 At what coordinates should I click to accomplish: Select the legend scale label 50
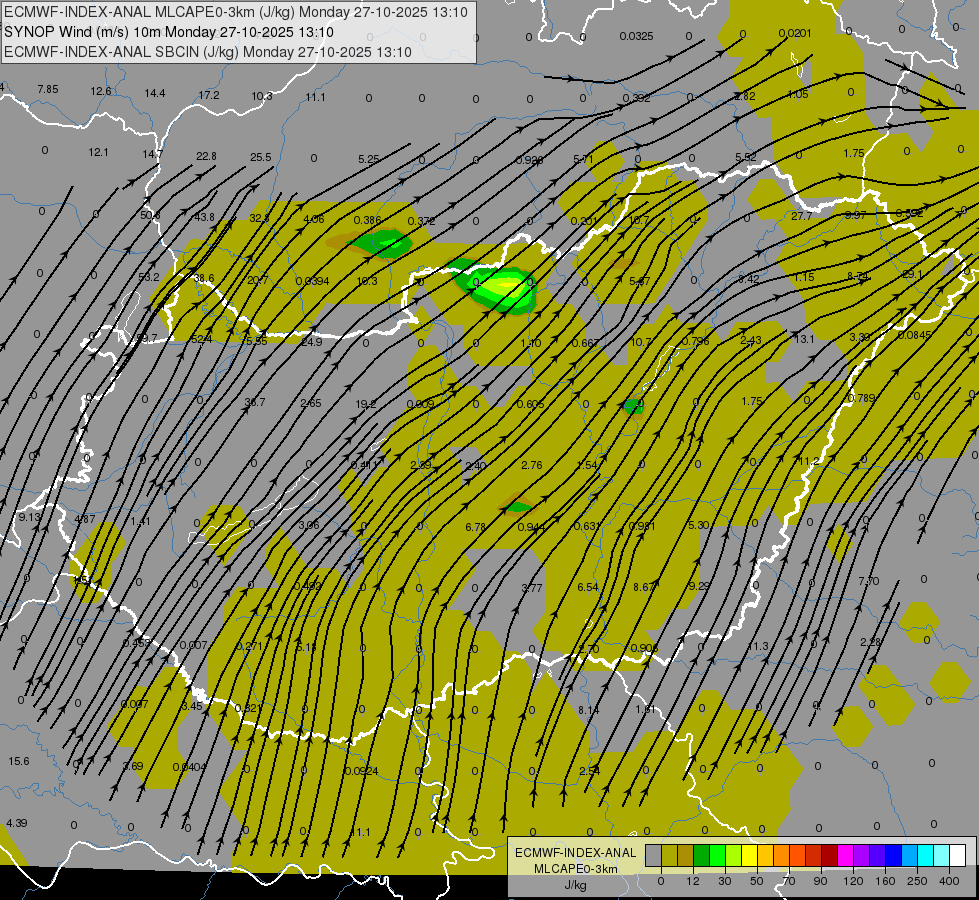757,881
